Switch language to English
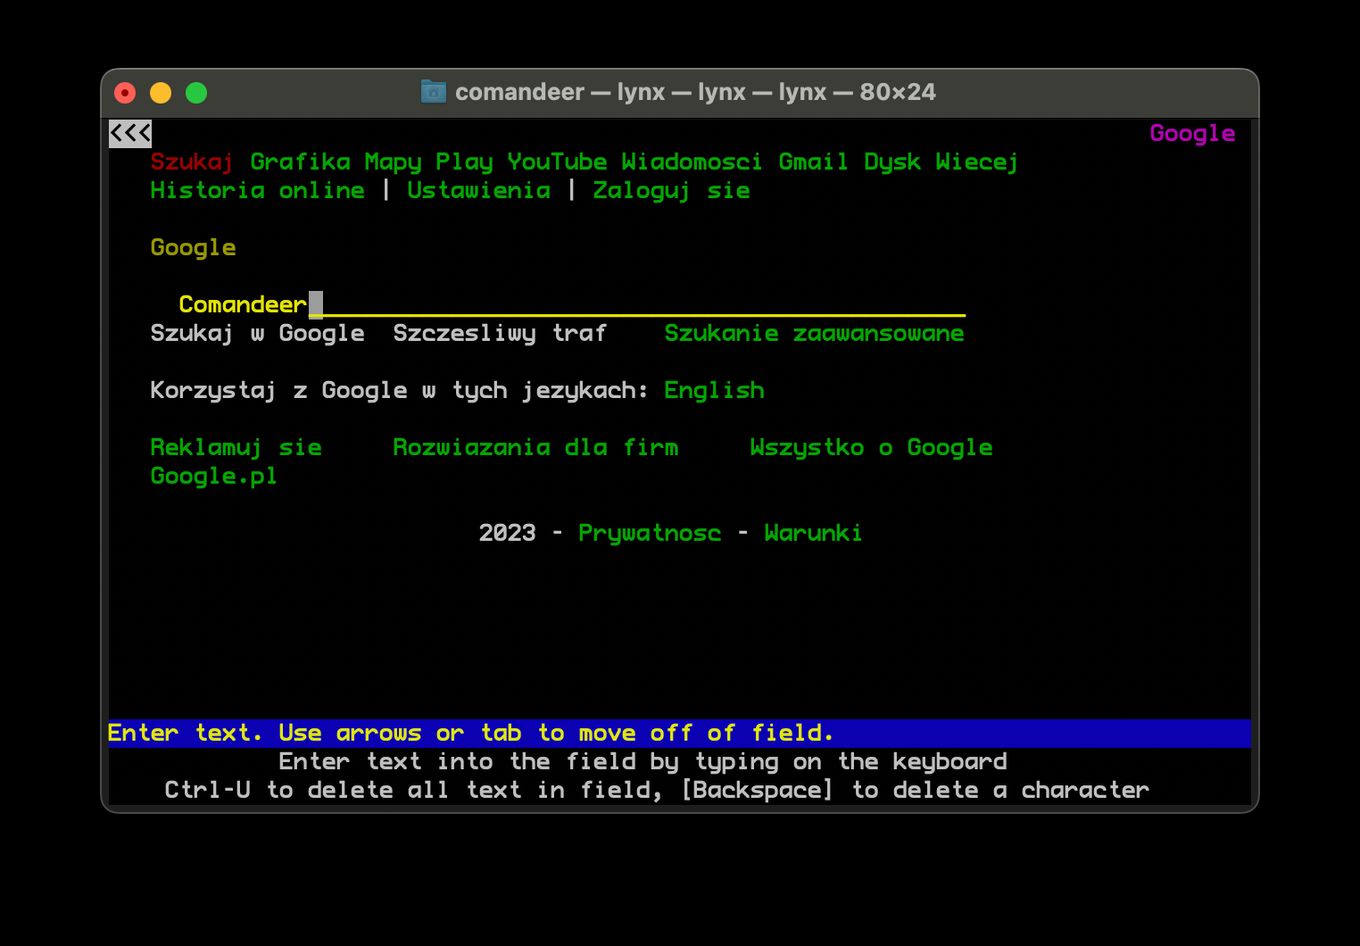Viewport: 1360px width, 946px height. (x=714, y=390)
